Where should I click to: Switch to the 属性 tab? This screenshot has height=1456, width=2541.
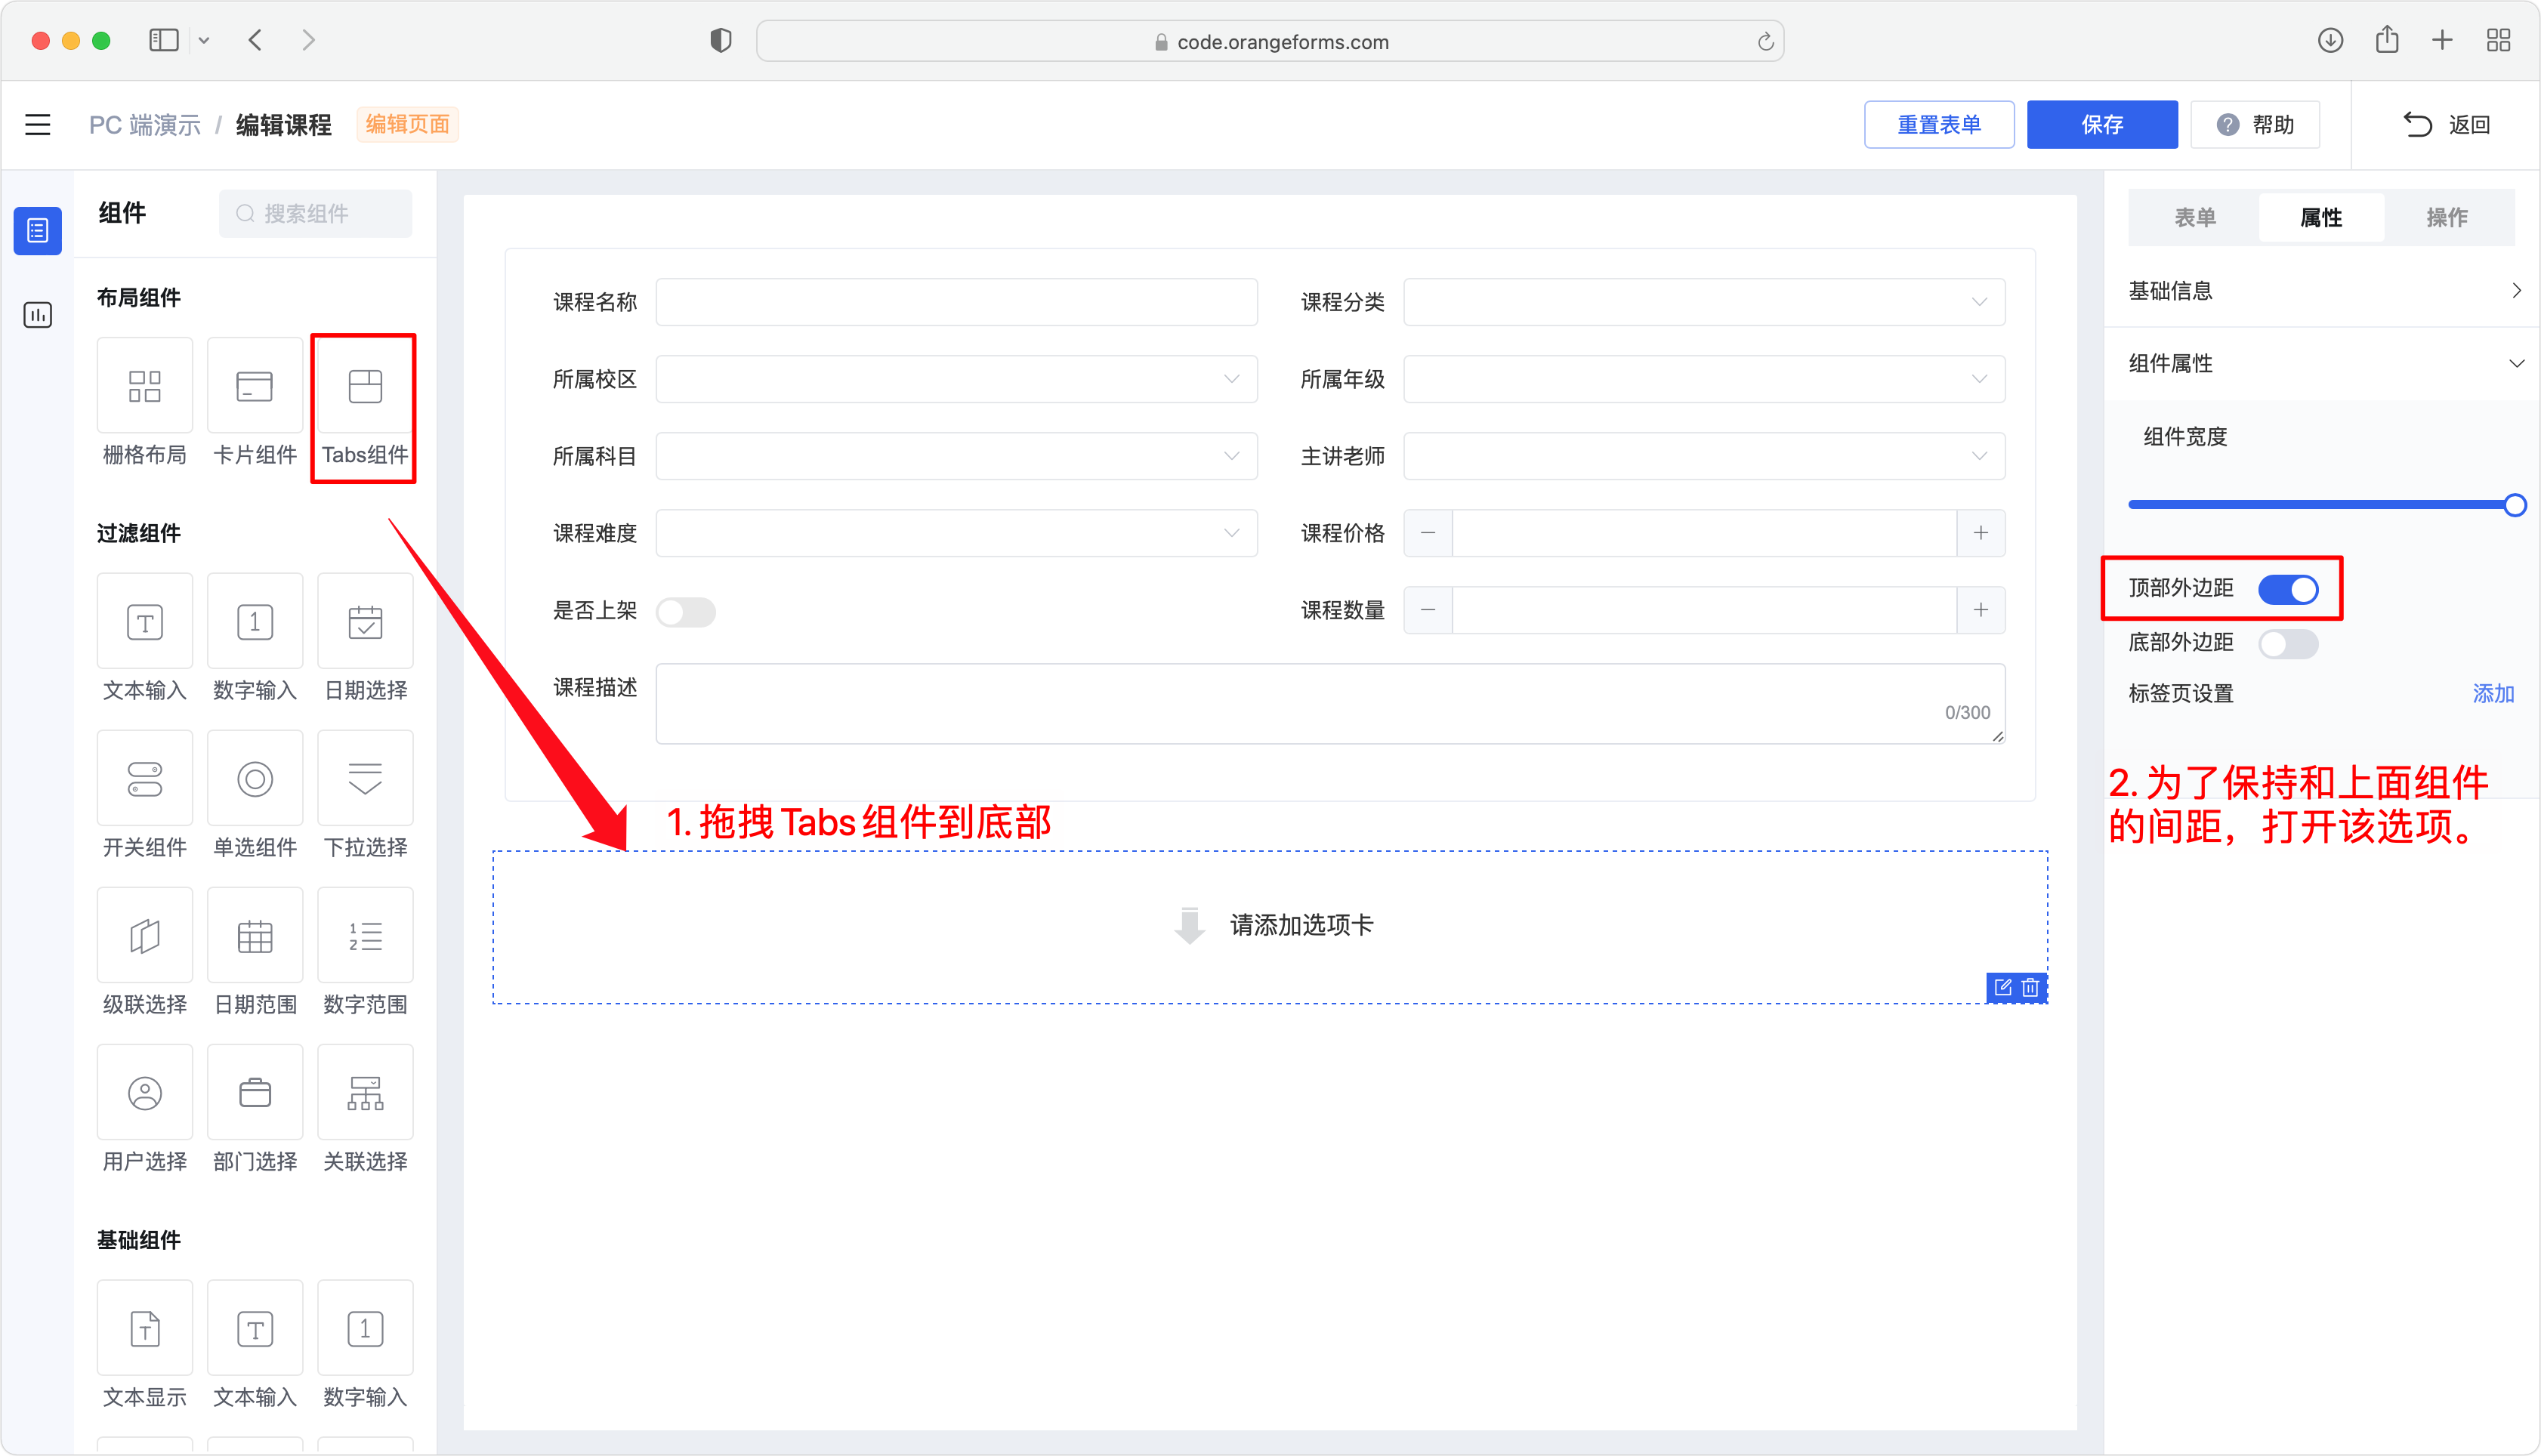click(2320, 217)
